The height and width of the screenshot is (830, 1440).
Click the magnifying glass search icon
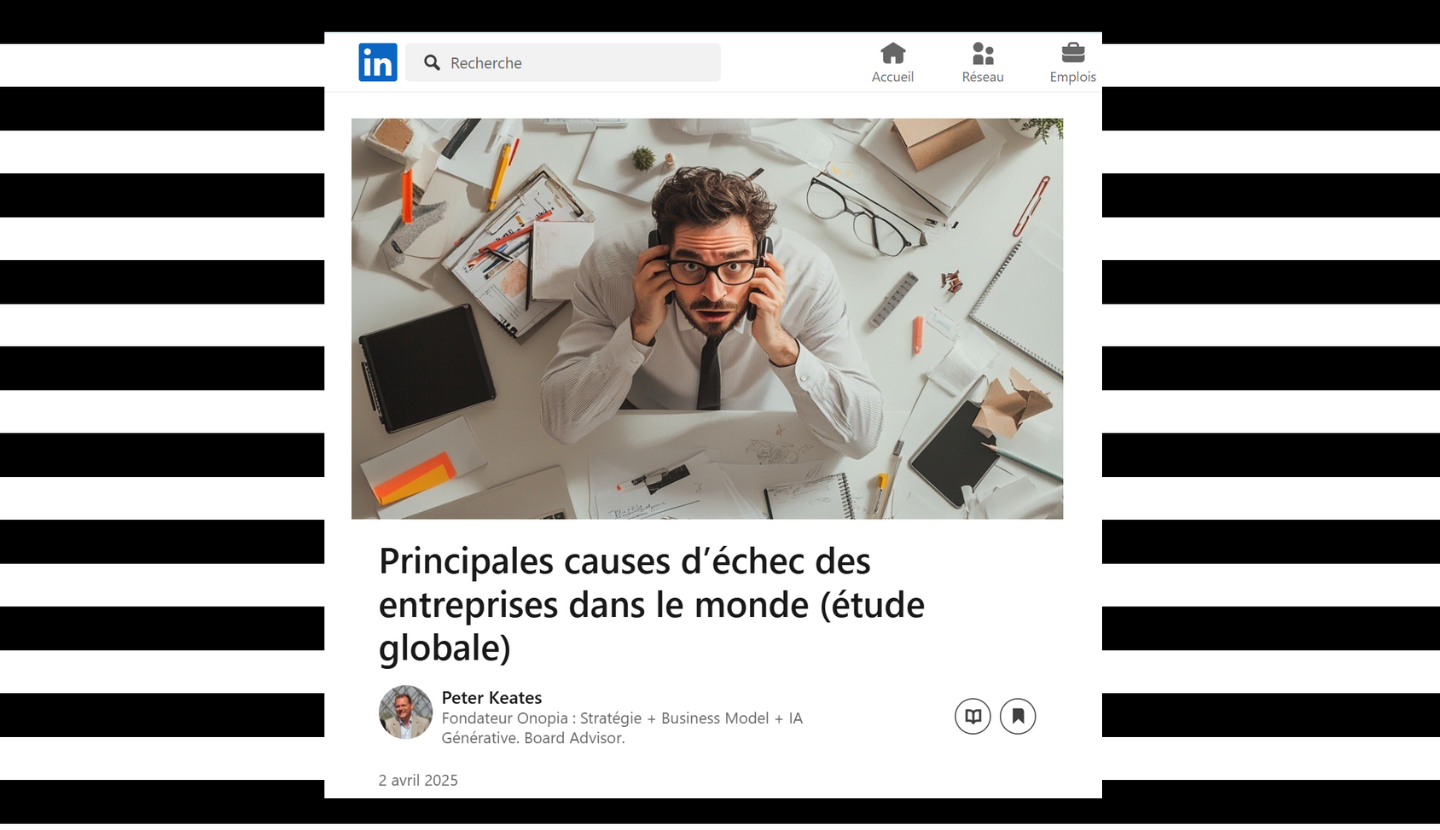(432, 63)
